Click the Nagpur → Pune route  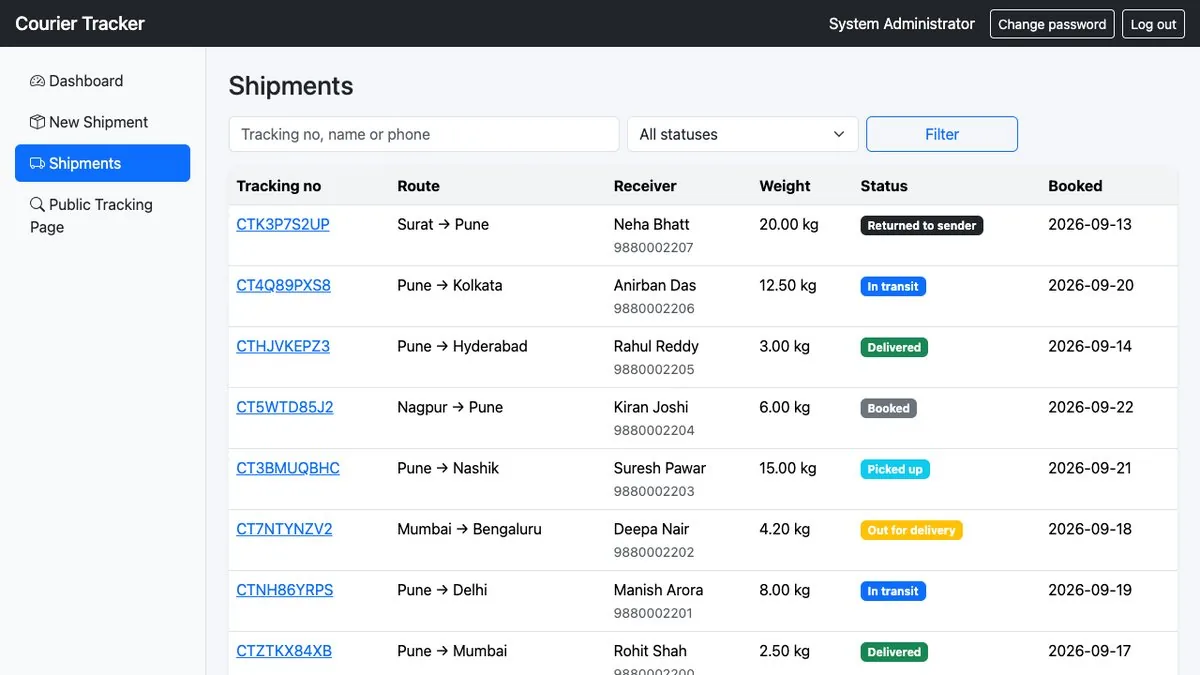pyautogui.click(x=450, y=407)
